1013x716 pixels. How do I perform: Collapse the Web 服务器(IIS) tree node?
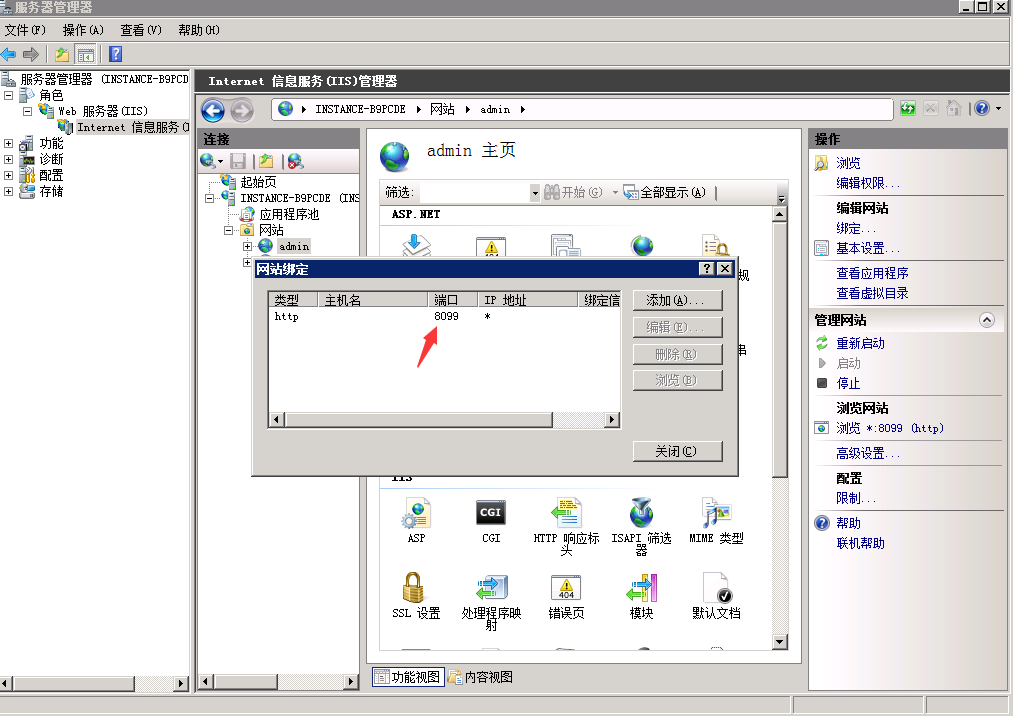(27, 111)
